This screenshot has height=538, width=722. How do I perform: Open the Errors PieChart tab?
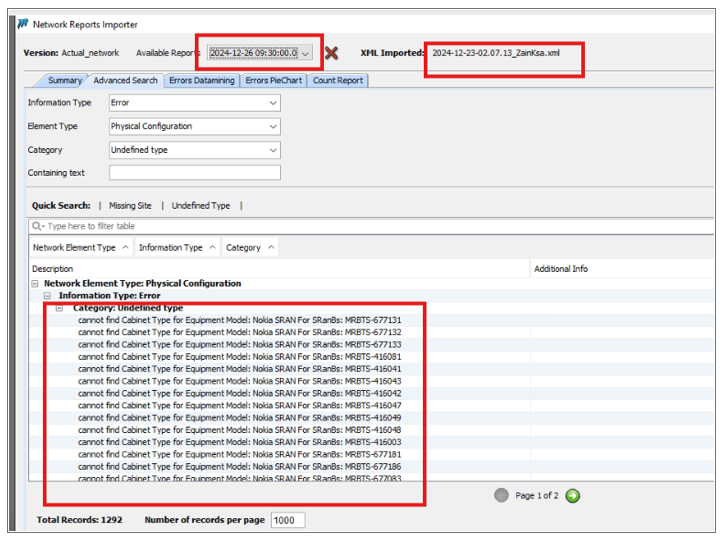coord(273,80)
